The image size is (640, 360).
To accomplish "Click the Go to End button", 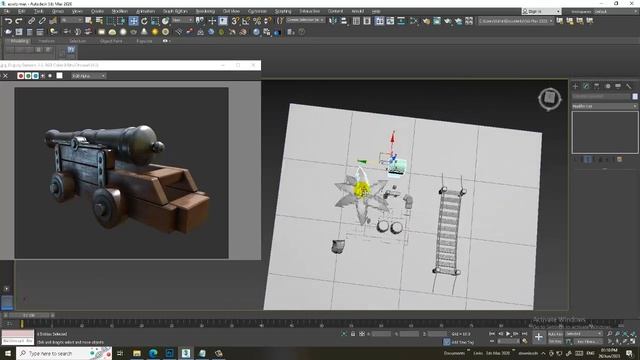I will (x=524, y=334).
